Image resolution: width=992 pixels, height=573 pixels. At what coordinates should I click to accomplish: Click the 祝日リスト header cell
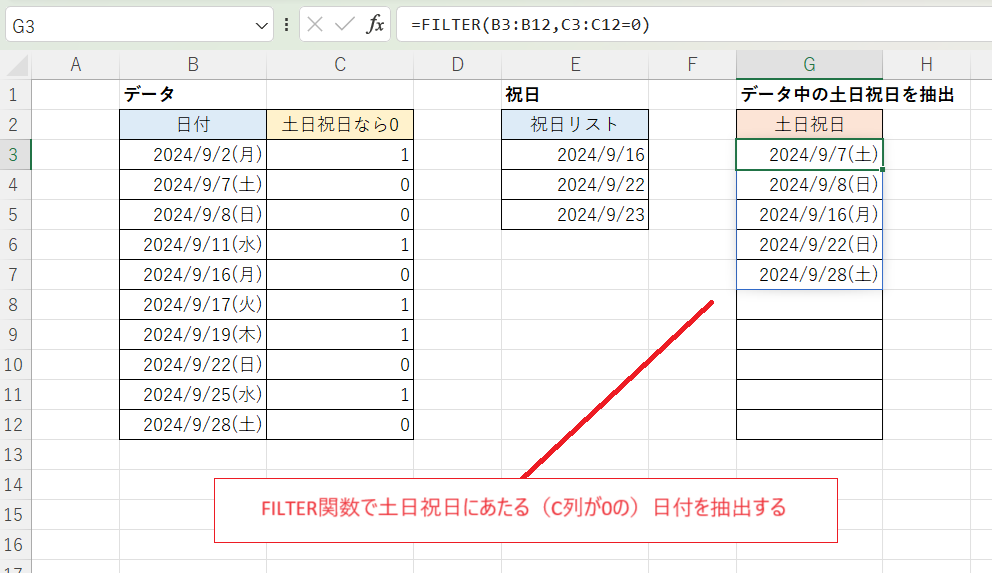[575, 125]
